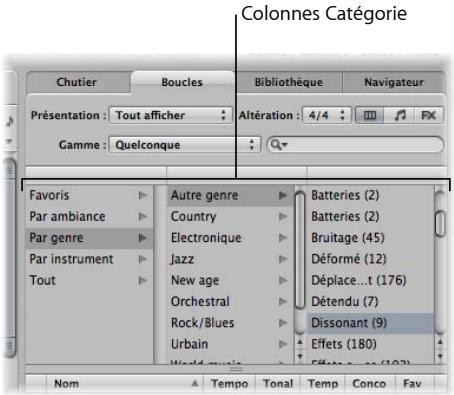The height and width of the screenshot is (395, 454).
Task: Select the Boucles tab
Action: pos(182,82)
